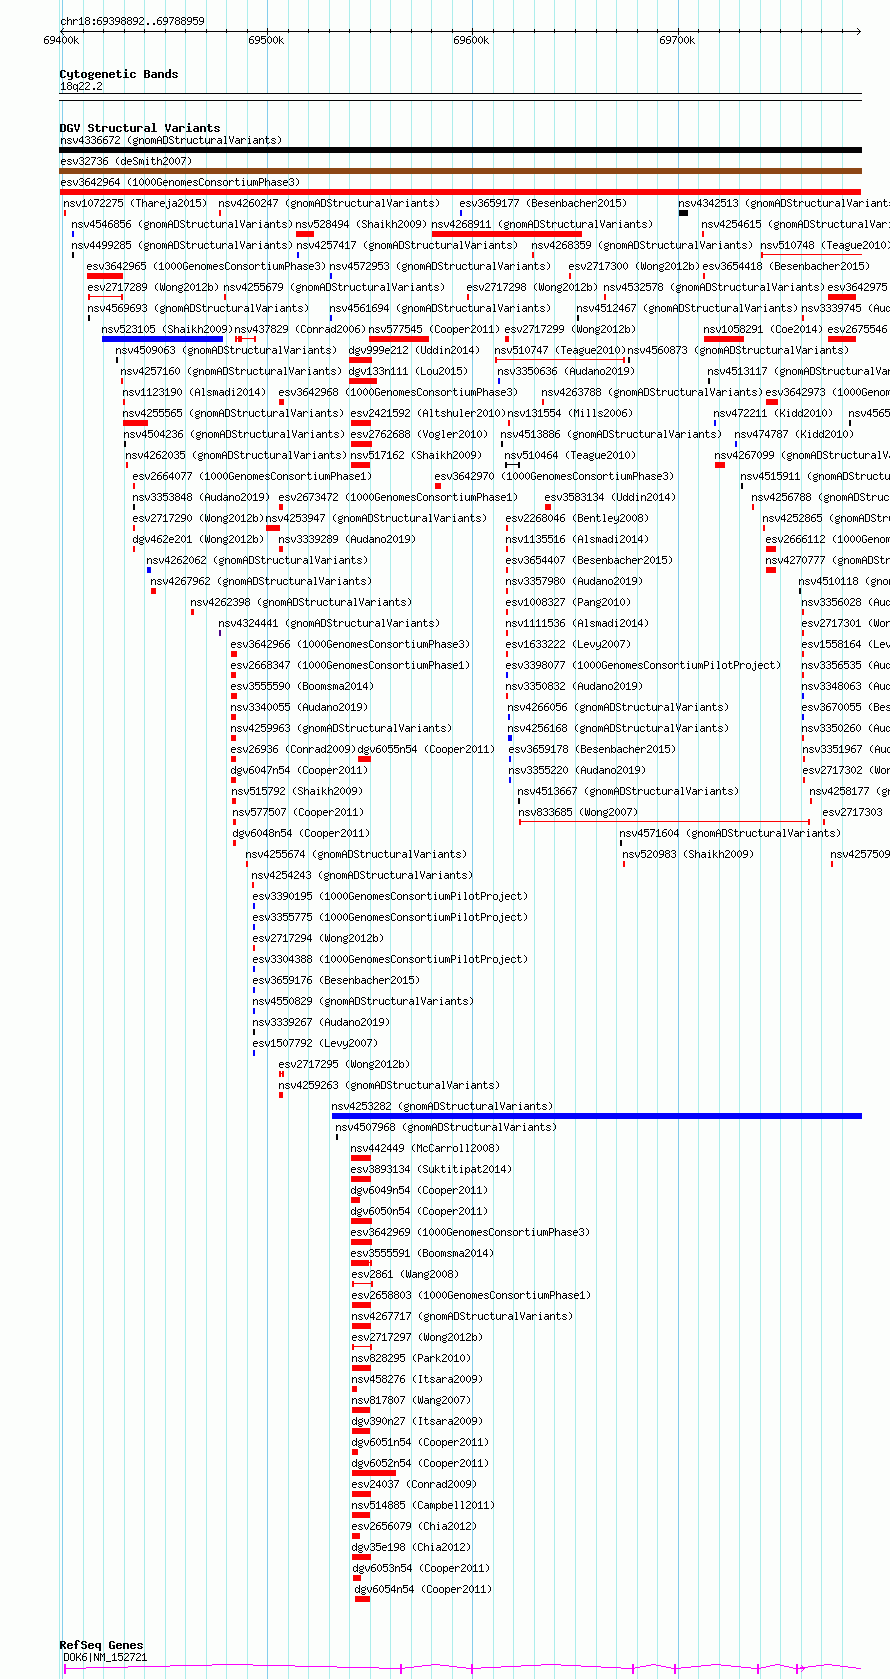890x1679 pixels.
Task: Select dgv390n27 (Itsara2009) label
Action: tap(417, 1421)
